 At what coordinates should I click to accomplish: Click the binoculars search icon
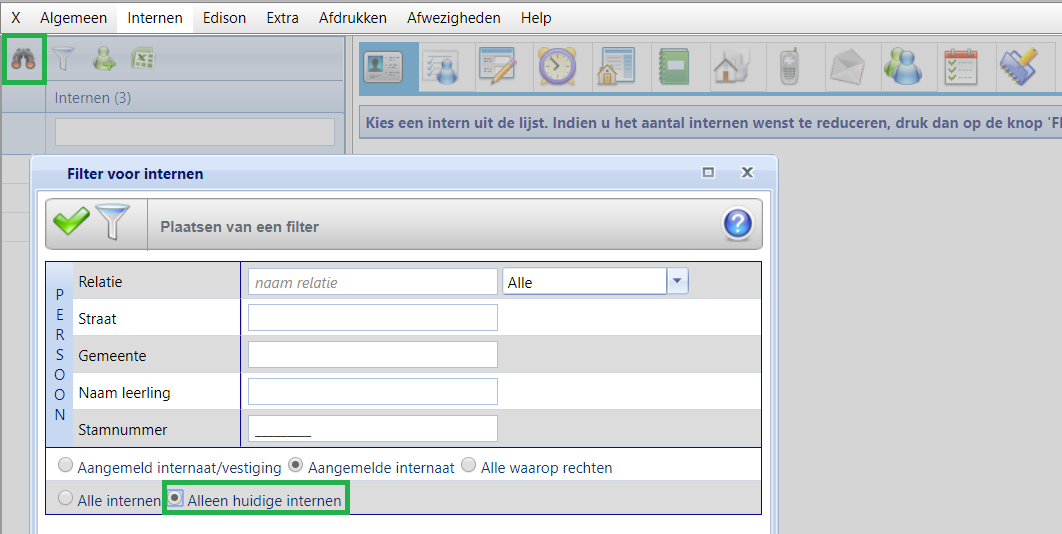tap(24, 60)
